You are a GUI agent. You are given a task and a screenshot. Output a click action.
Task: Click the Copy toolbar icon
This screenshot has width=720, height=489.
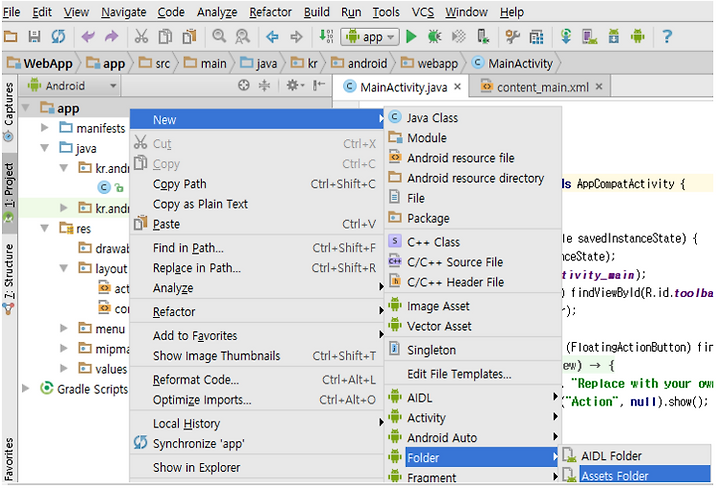coord(165,36)
